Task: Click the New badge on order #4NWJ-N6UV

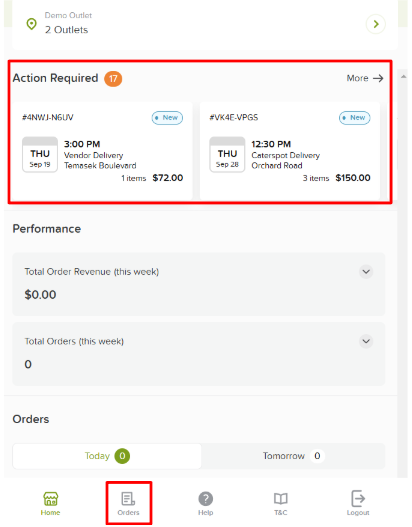Action: click(167, 118)
